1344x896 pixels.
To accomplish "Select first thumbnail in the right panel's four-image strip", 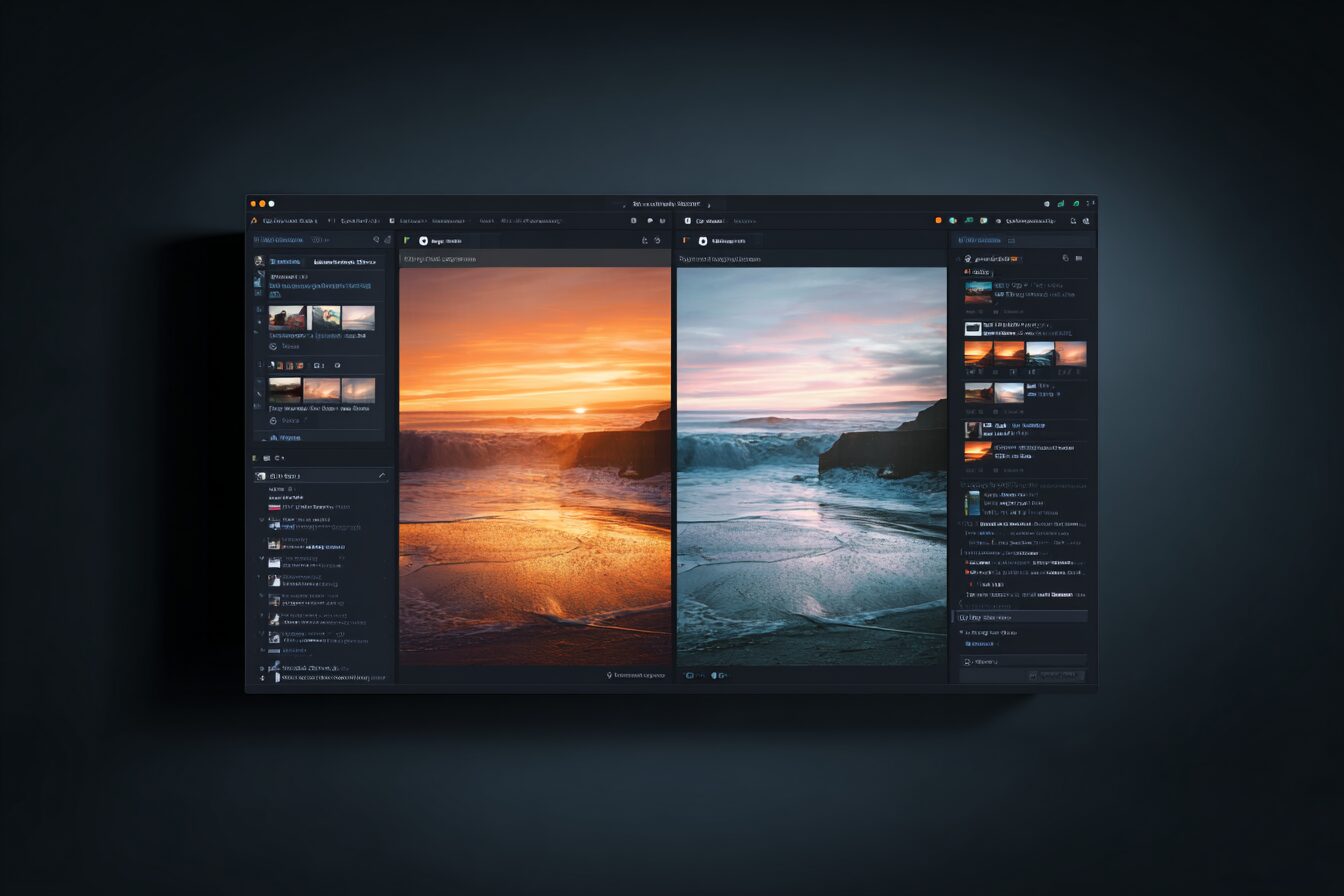I will click(x=978, y=353).
